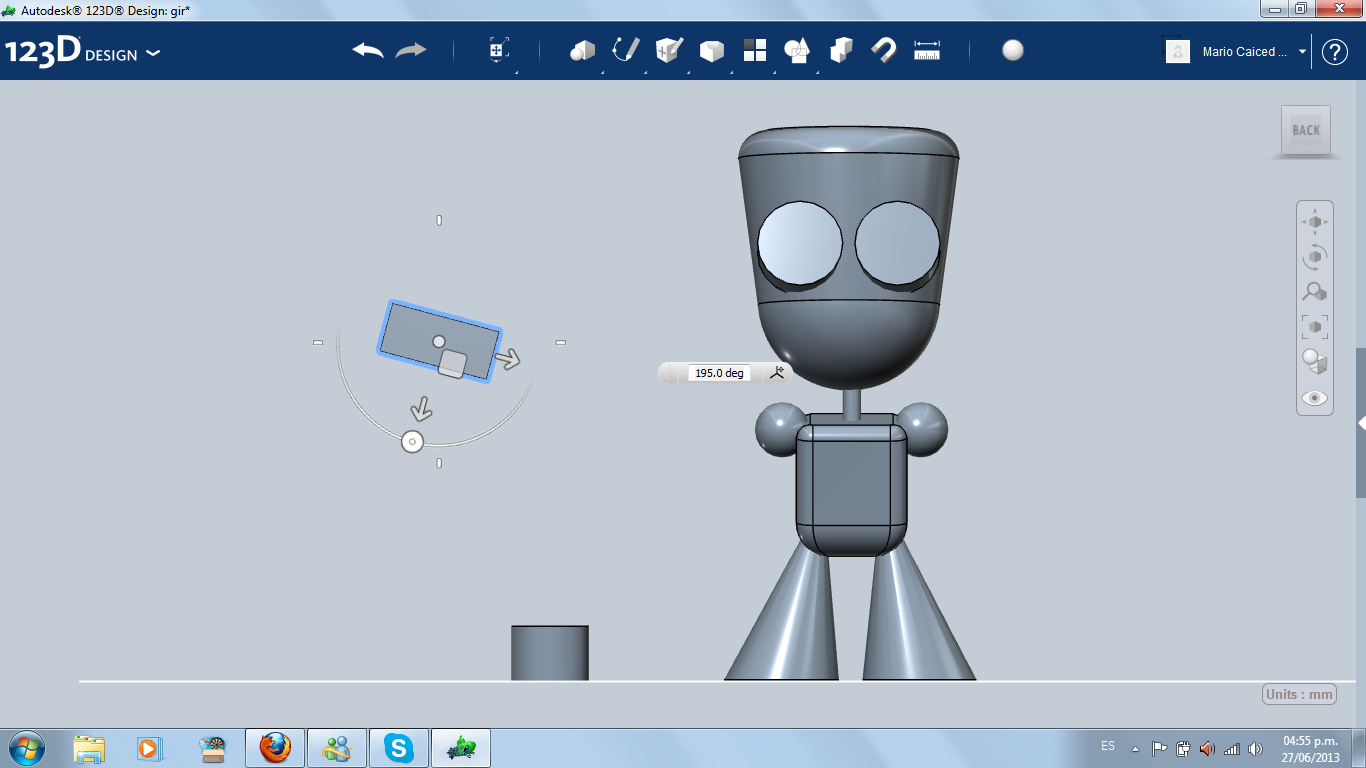Open the Construct tool menu
Screen dimensions: 1366x768
click(x=669, y=50)
